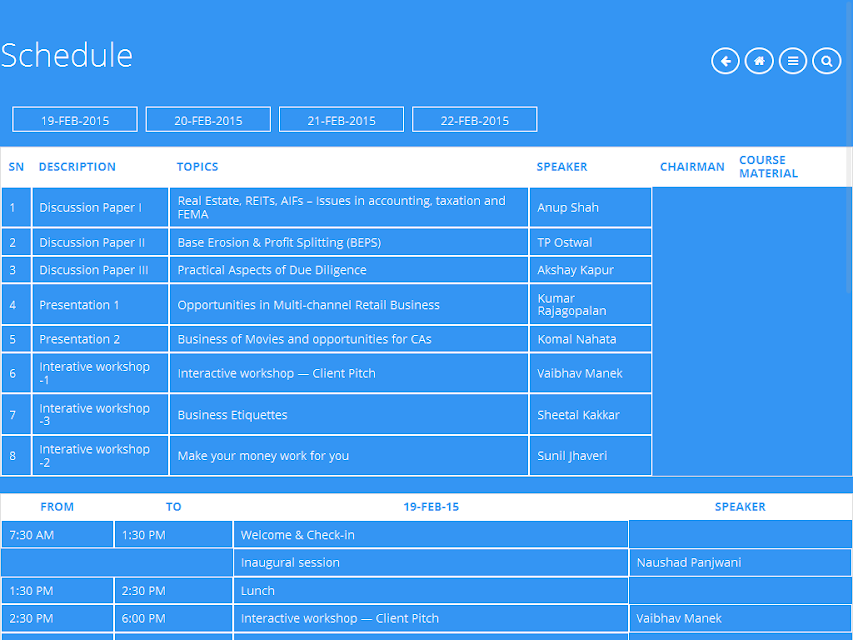Select the 7:30 AM start time cell
The image size is (853, 640).
pos(57,535)
